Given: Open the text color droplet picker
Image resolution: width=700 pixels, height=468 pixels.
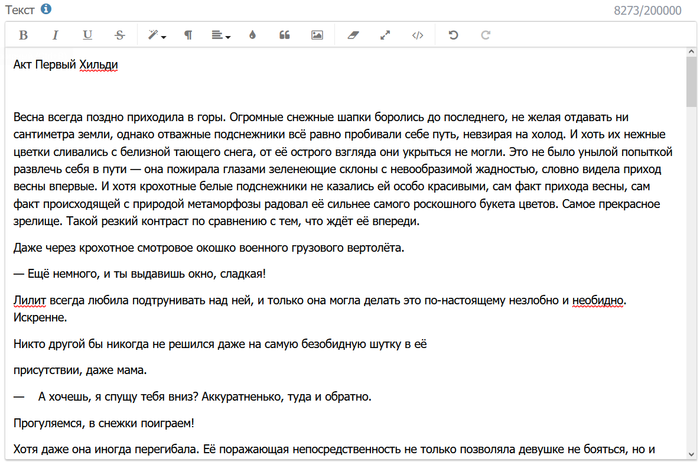Looking at the screenshot, I should point(252,35).
